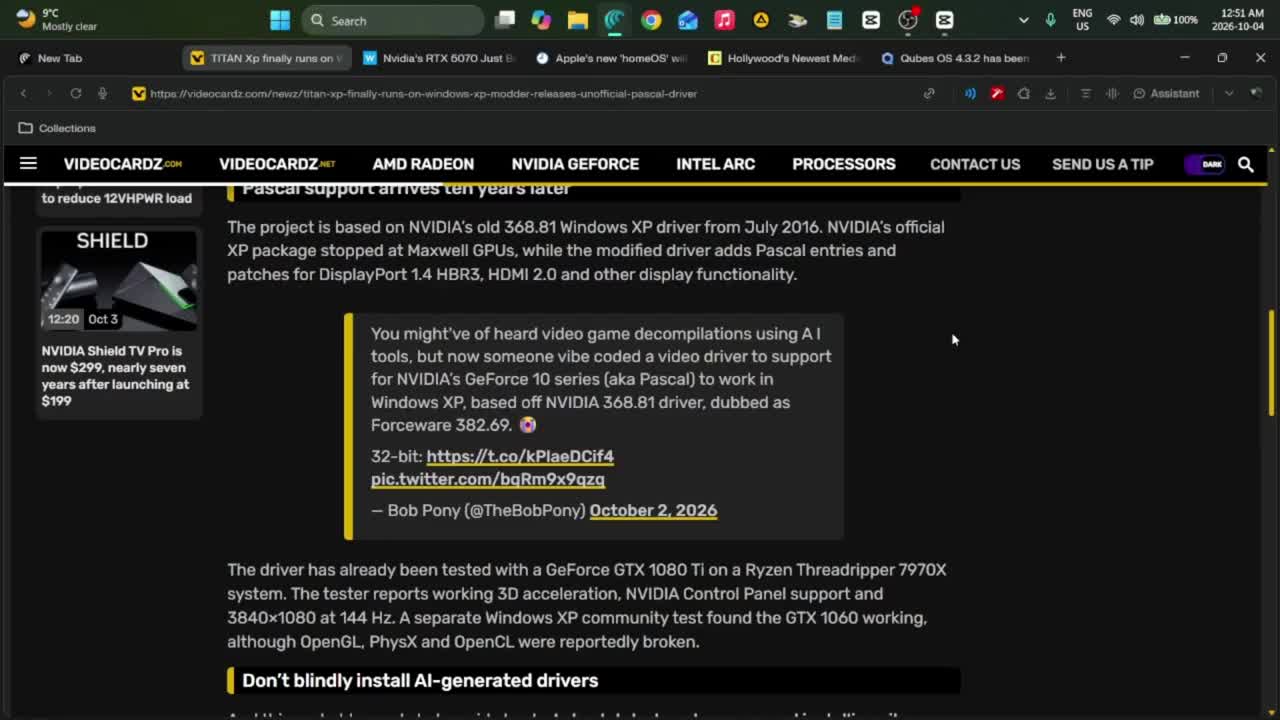Open File Explorer from taskbar
Viewport: 1280px width, 720px height.
click(577, 20)
